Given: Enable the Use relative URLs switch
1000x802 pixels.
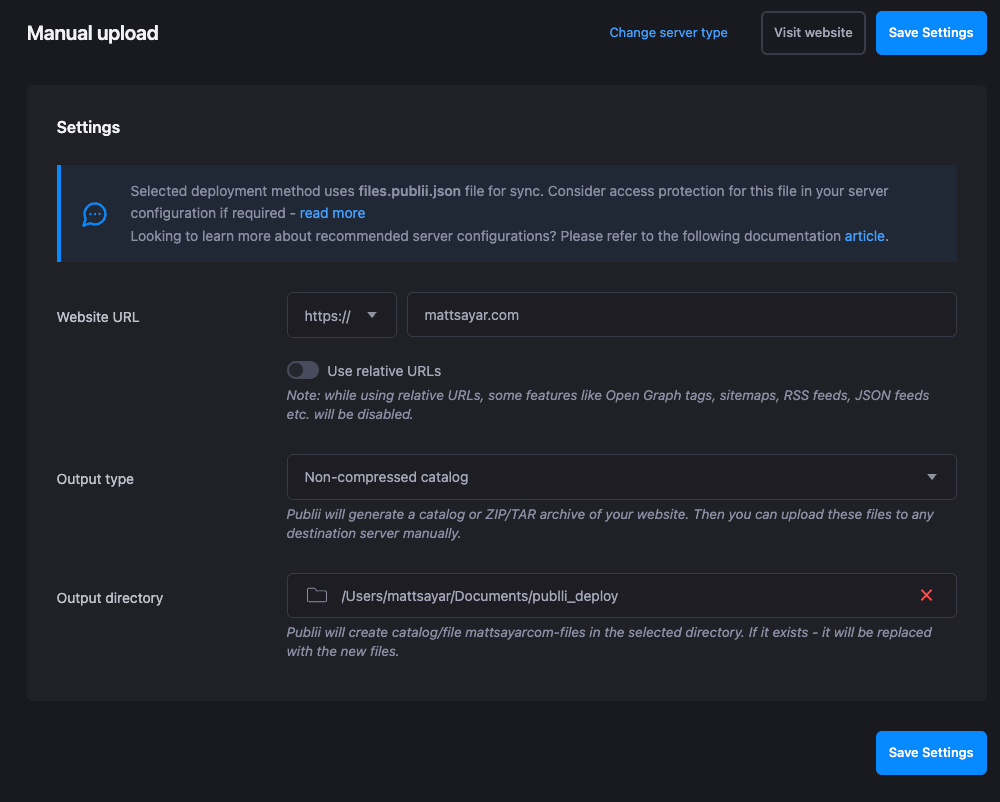Looking at the screenshot, I should [x=303, y=371].
